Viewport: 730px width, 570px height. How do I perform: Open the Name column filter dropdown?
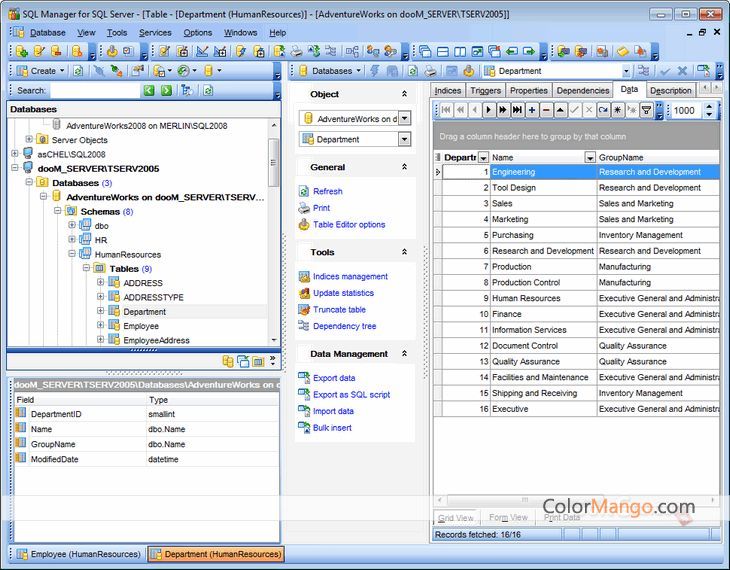coord(590,157)
